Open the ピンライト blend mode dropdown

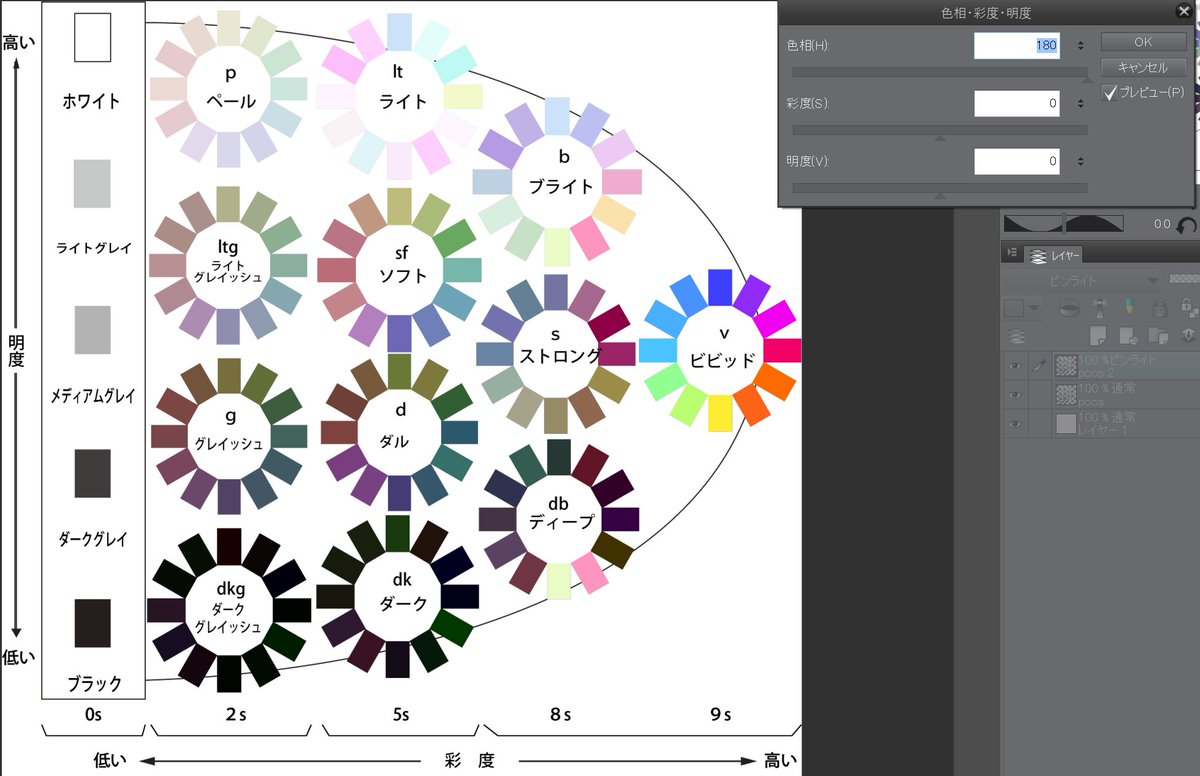[1084, 281]
